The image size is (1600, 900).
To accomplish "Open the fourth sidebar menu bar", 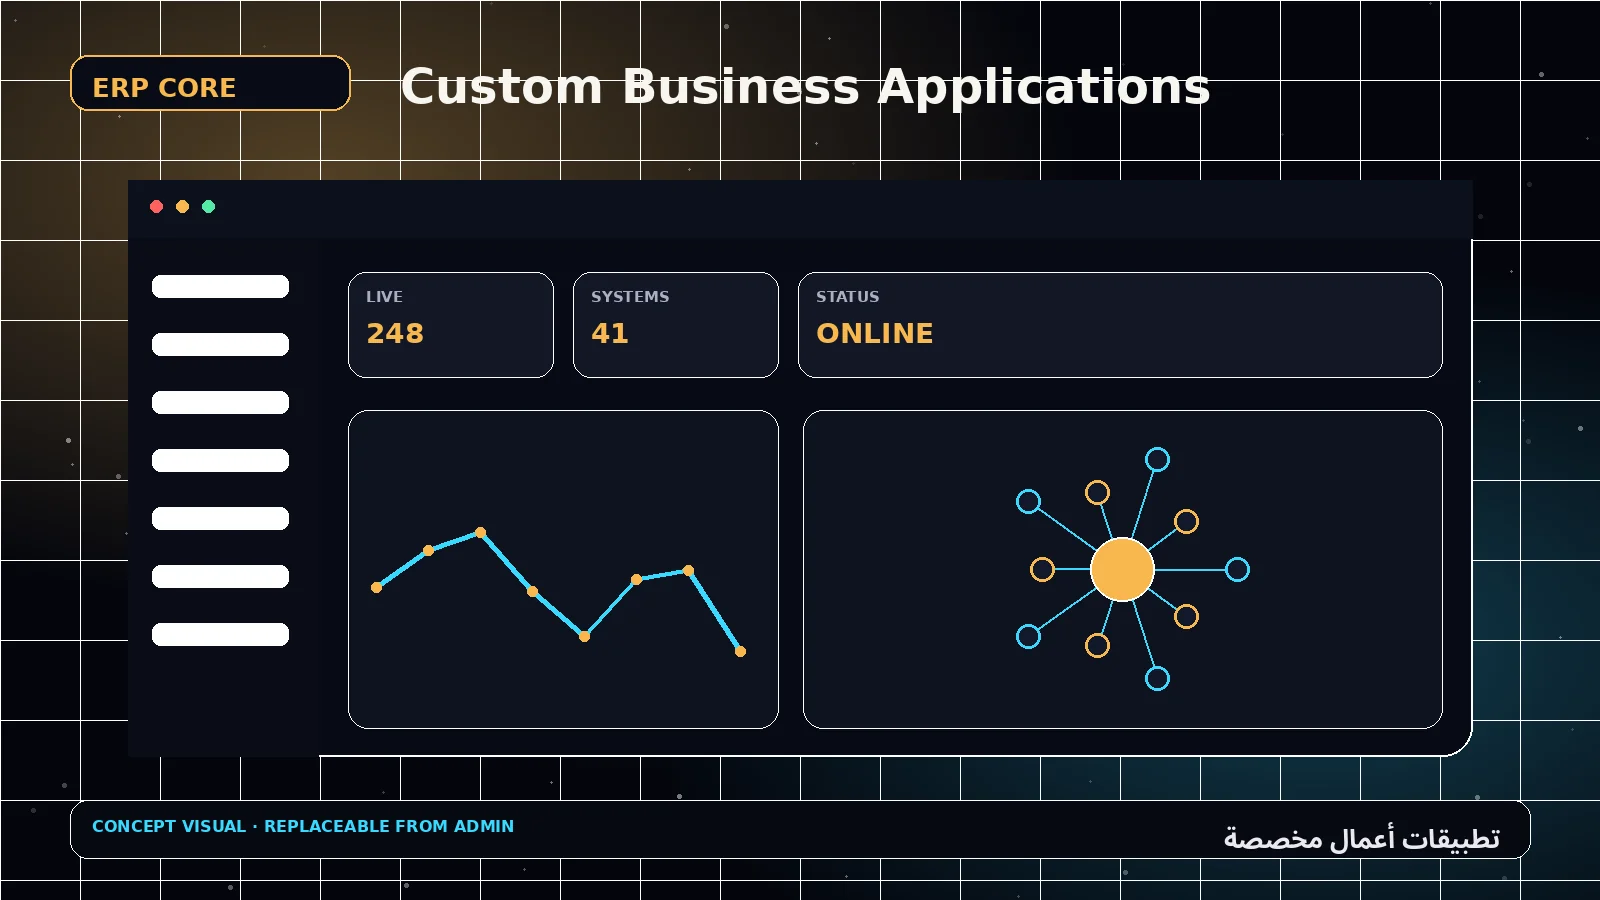I will (220, 461).
